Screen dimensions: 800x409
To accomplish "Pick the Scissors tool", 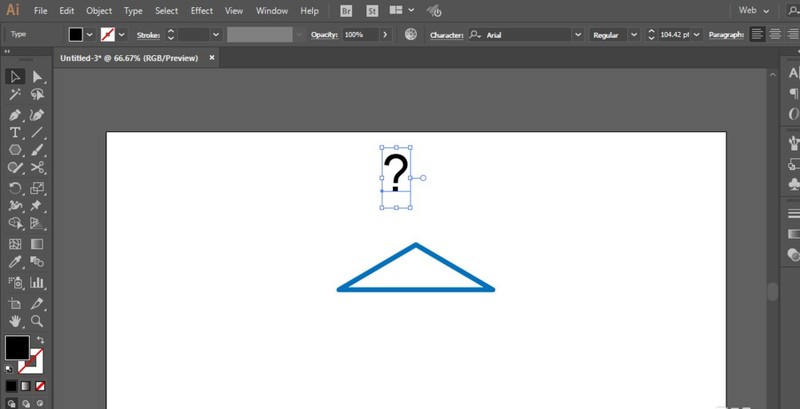I will 37,167.
